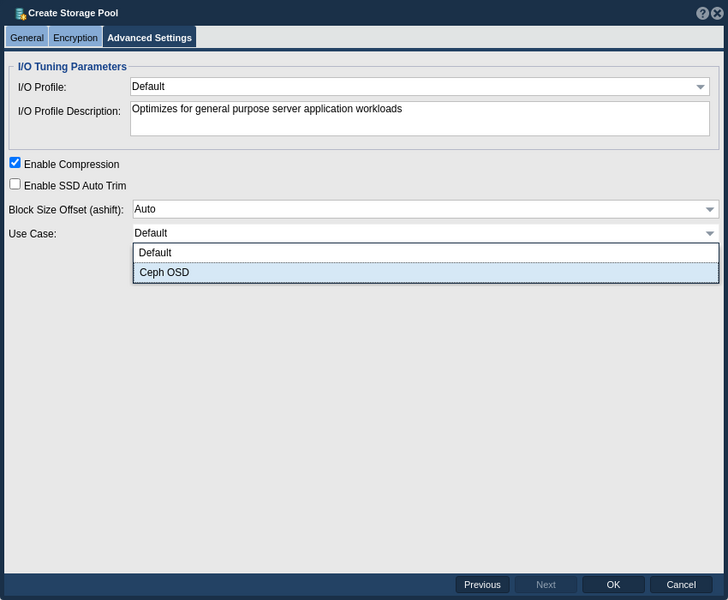The image size is (728, 600).
Task: Click the I/O Profile Description label
Action: click(69, 111)
